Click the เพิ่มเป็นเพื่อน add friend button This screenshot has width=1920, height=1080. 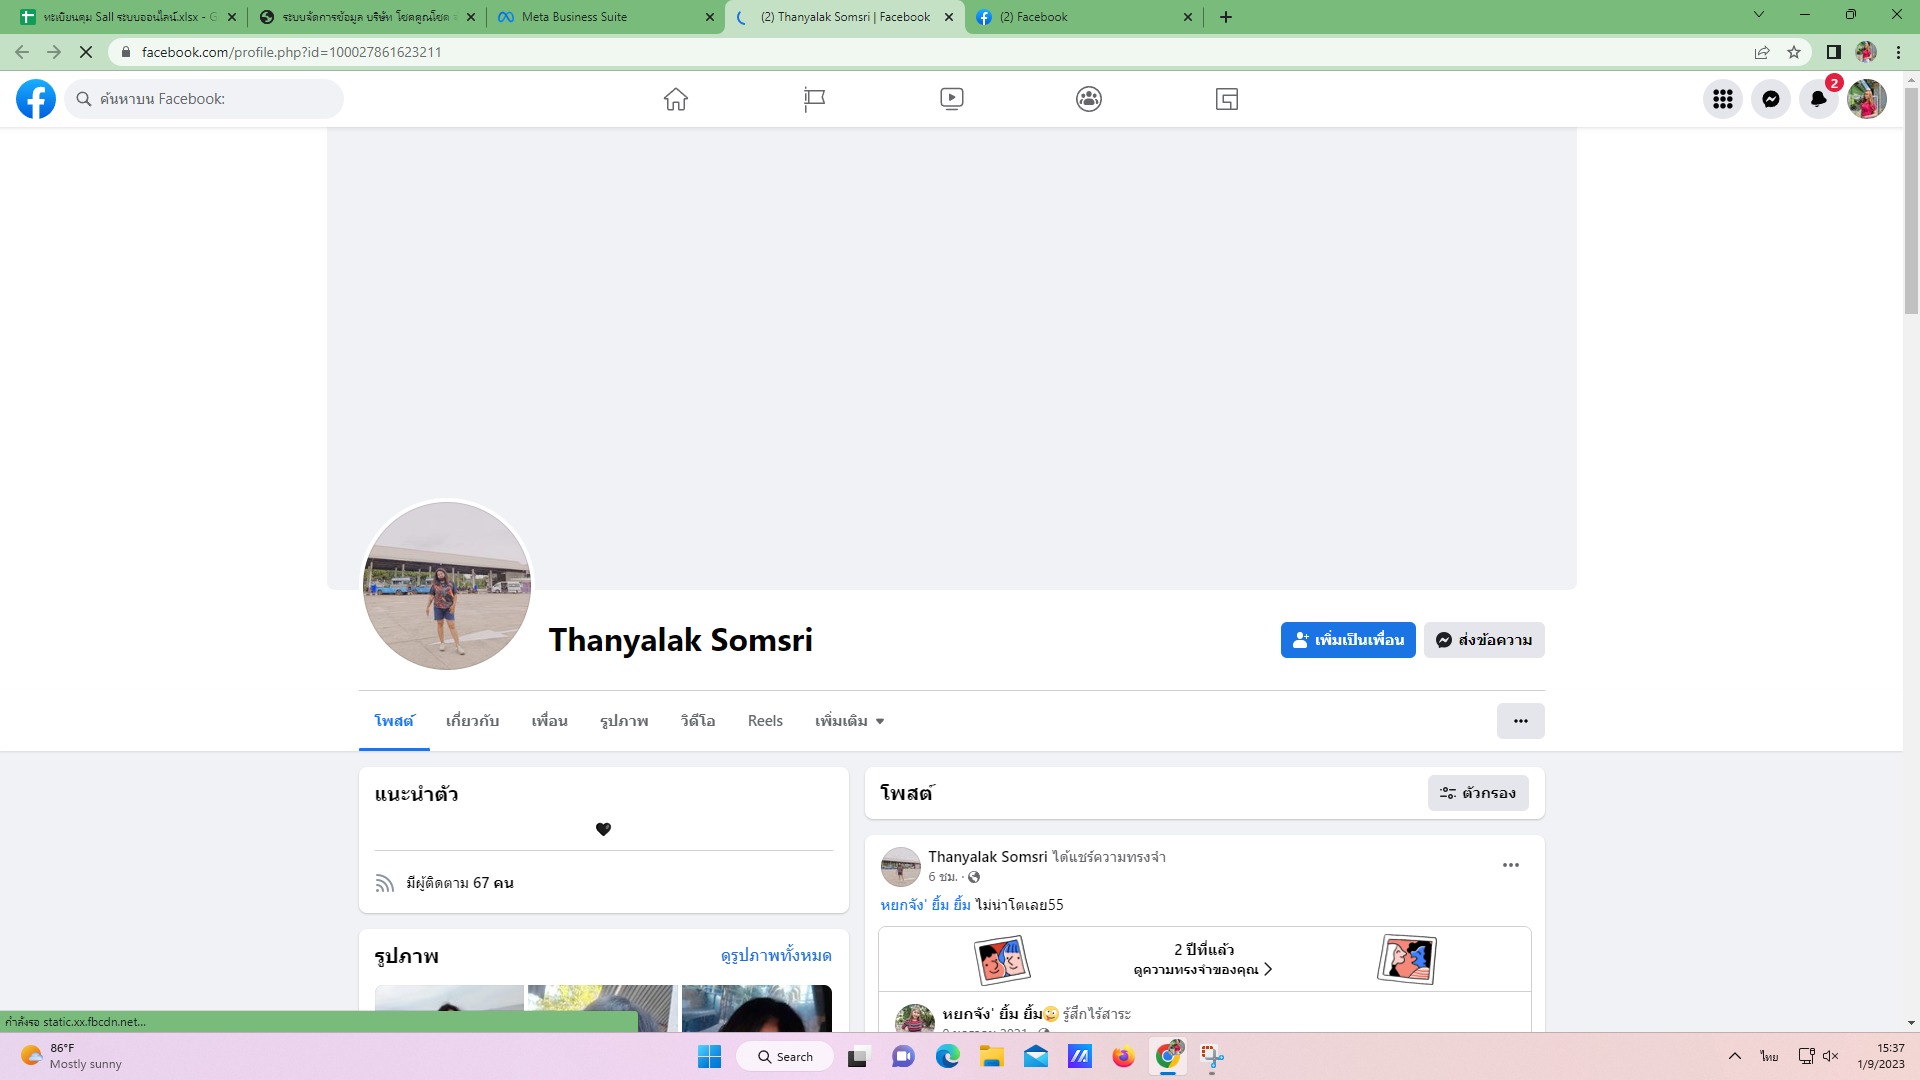(1347, 640)
